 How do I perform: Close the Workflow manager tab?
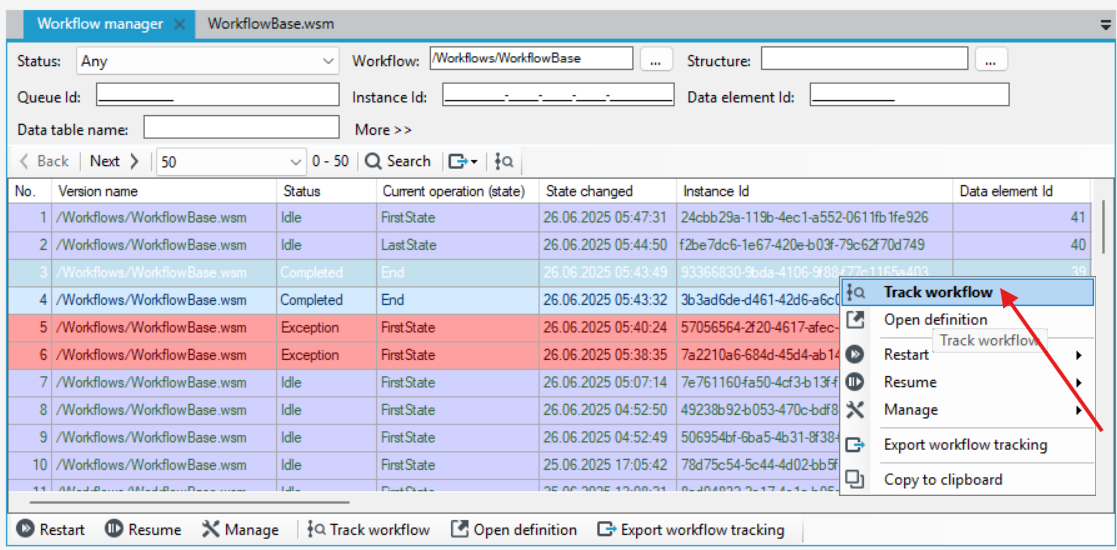(x=180, y=24)
